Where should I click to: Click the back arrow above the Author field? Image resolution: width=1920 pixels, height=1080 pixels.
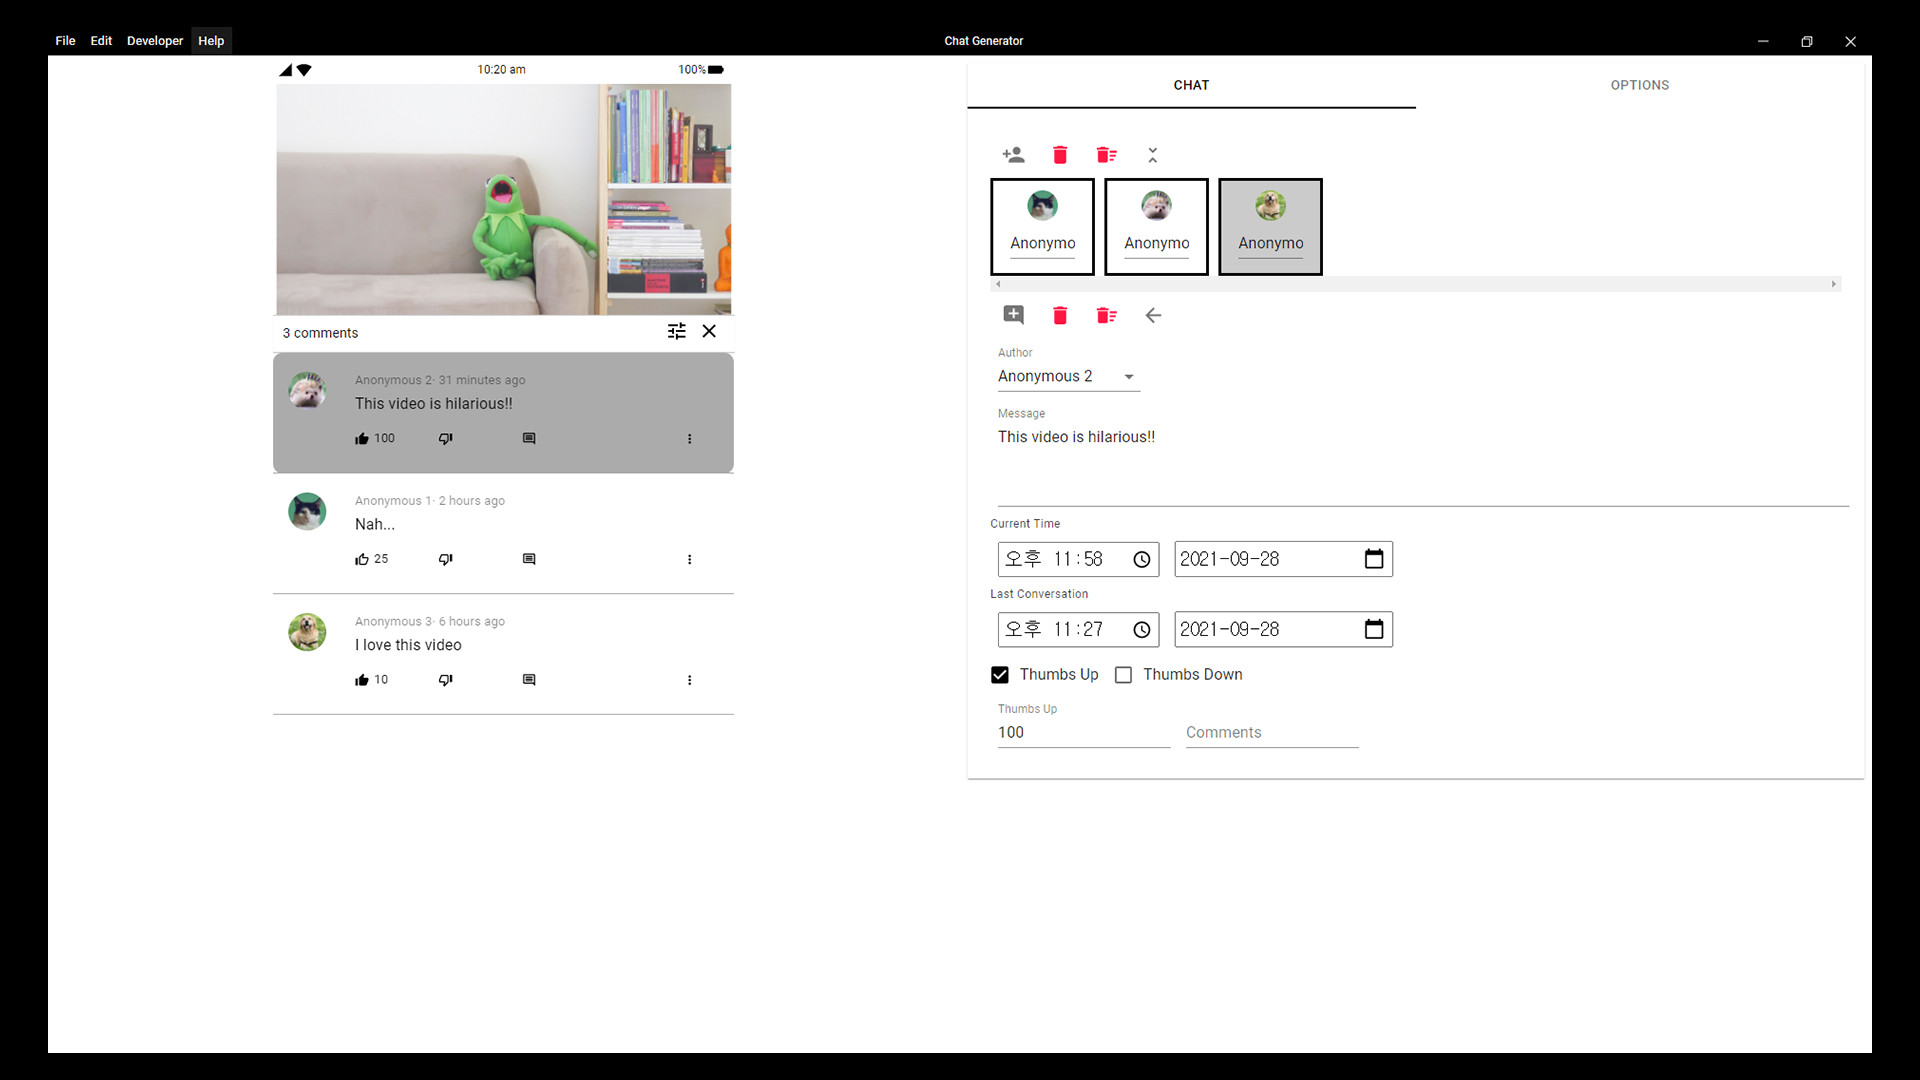1153,315
